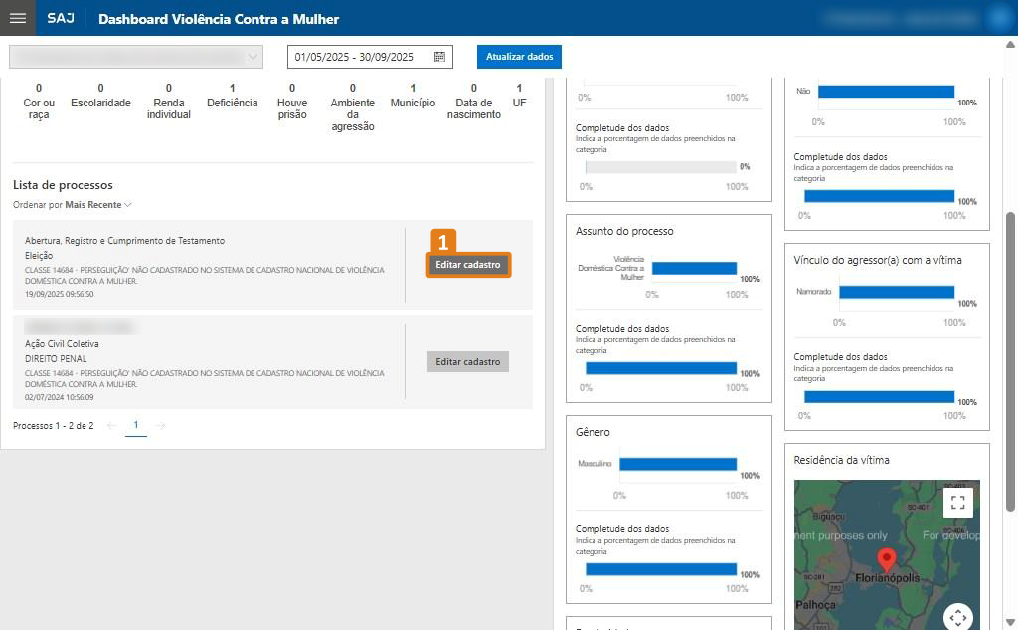
Task: Click the map camera pan control
Action: [x=957, y=616]
